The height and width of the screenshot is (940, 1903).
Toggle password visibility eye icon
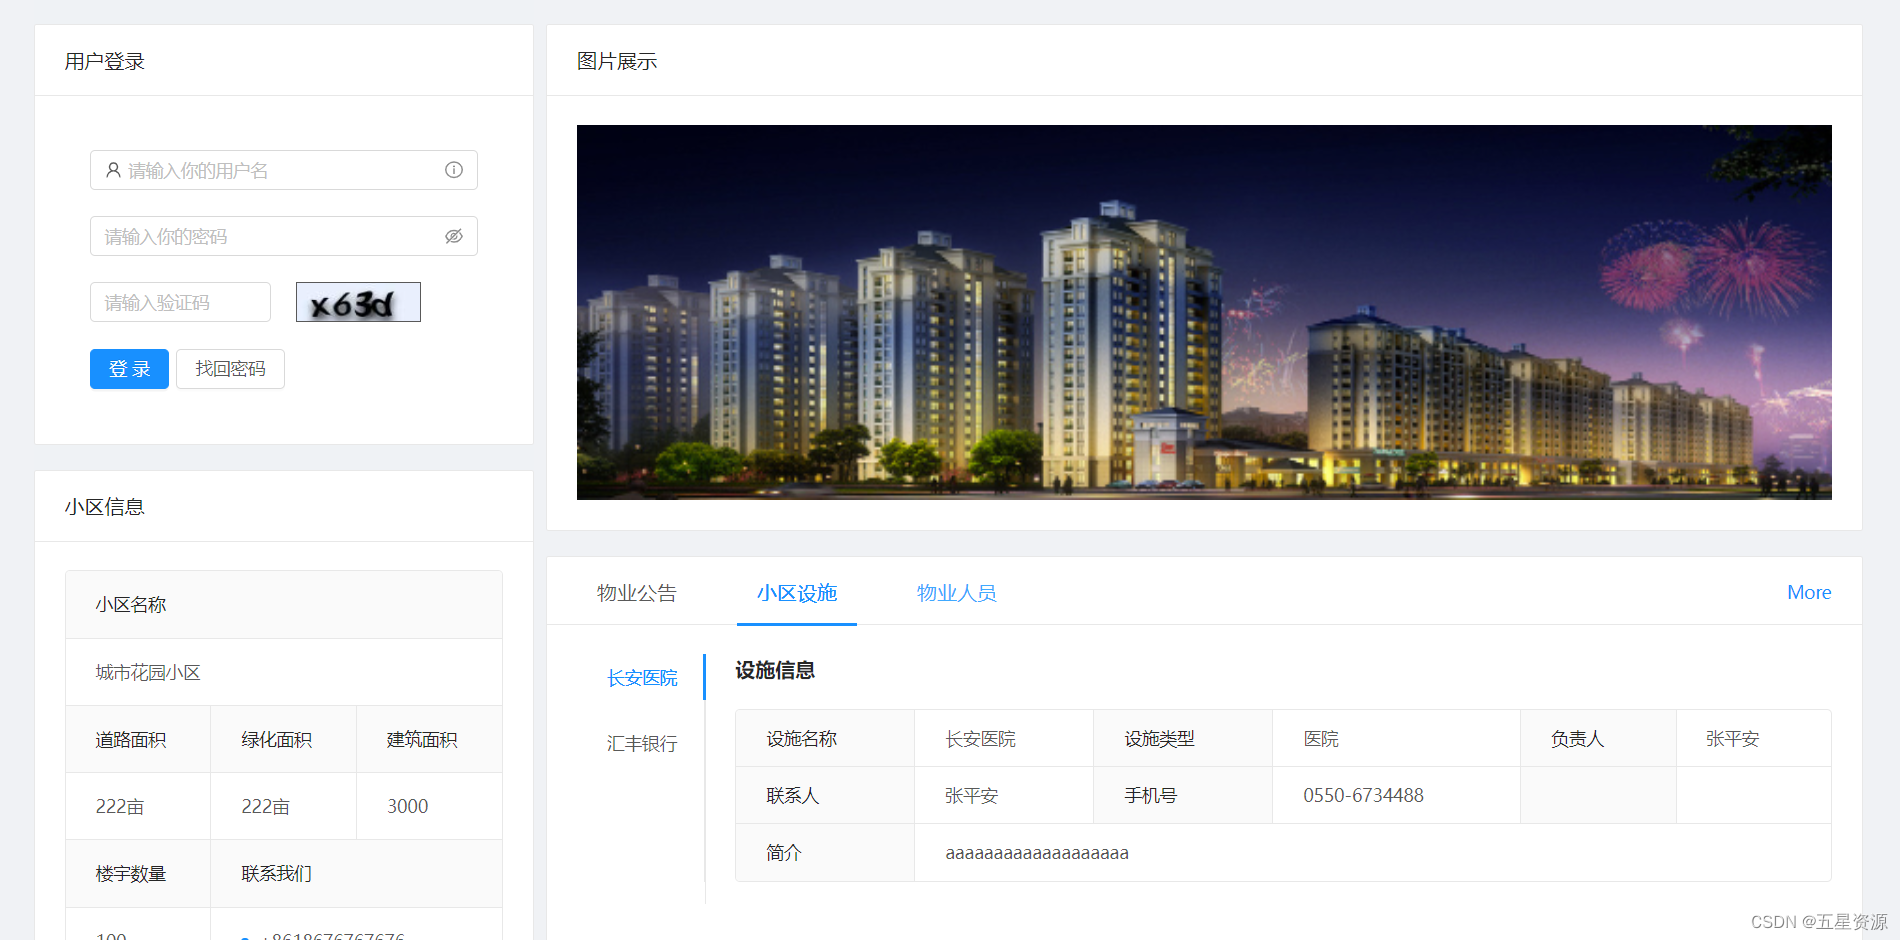tap(454, 236)
